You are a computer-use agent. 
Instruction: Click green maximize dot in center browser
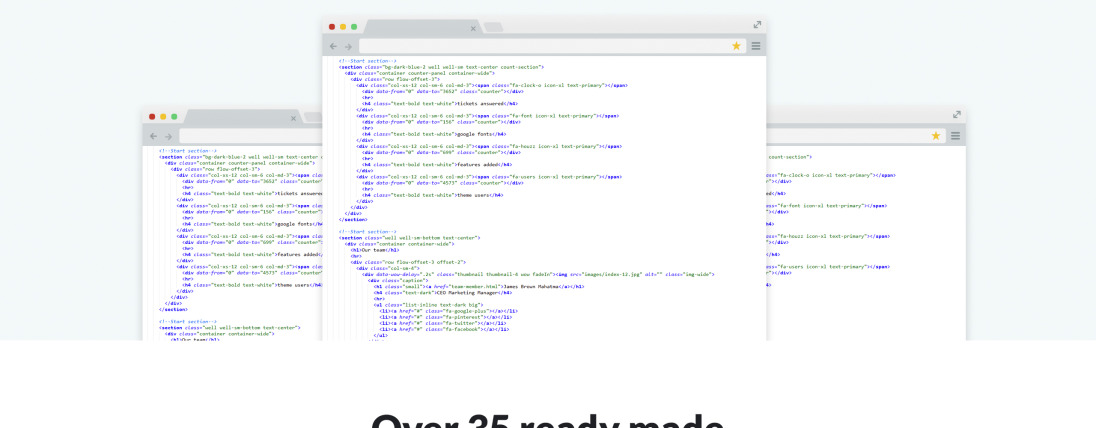(353, 26)
